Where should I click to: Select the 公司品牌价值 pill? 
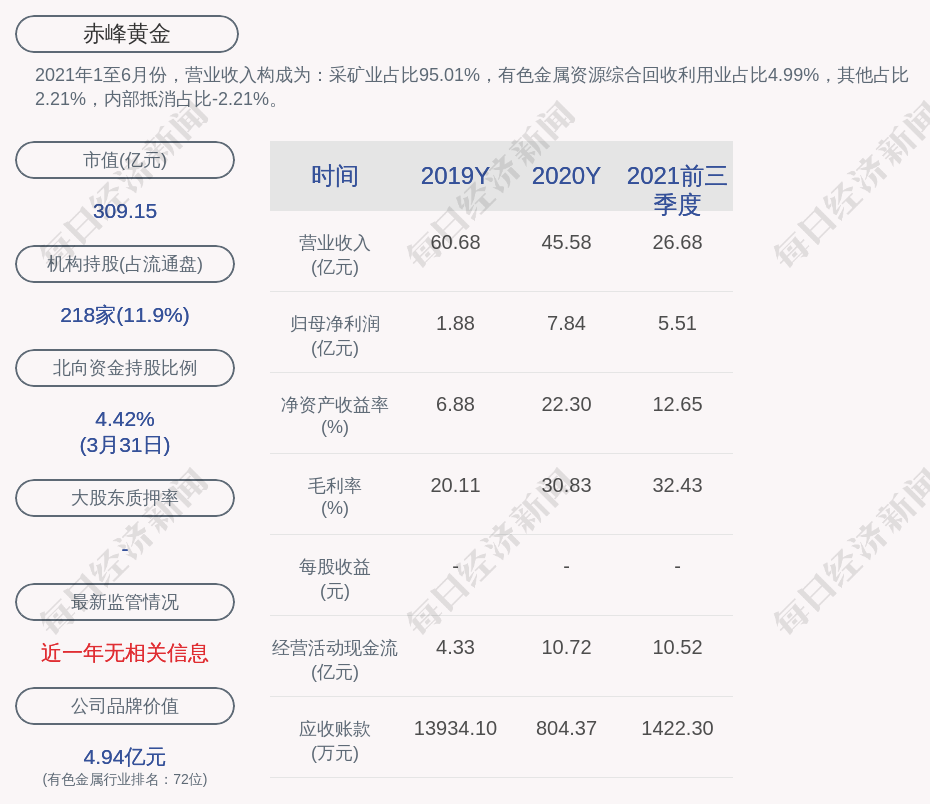[125, 706]
